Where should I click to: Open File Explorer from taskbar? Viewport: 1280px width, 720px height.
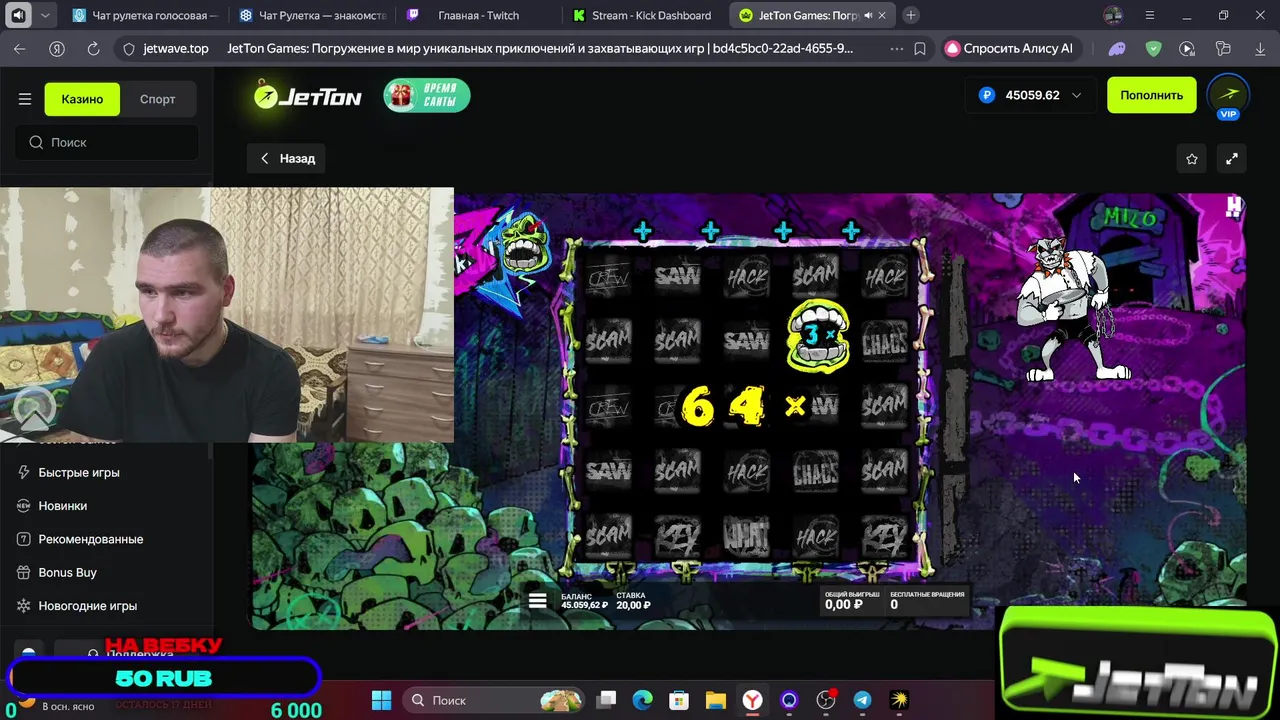715,700
